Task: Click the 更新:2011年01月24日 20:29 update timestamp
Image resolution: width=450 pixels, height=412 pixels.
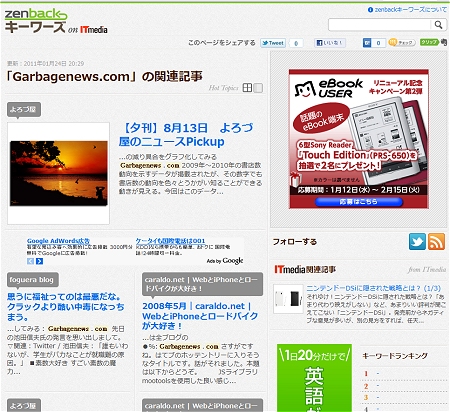Action: tap(45, 63)
